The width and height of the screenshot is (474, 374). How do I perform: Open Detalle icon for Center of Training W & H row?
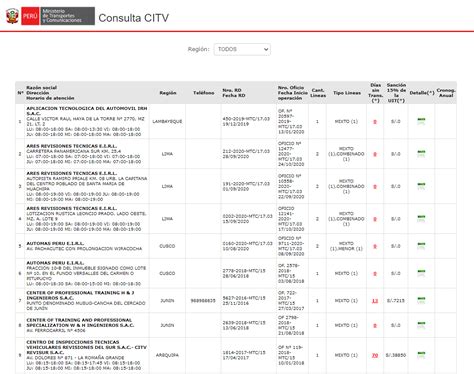tap(421, 325)
